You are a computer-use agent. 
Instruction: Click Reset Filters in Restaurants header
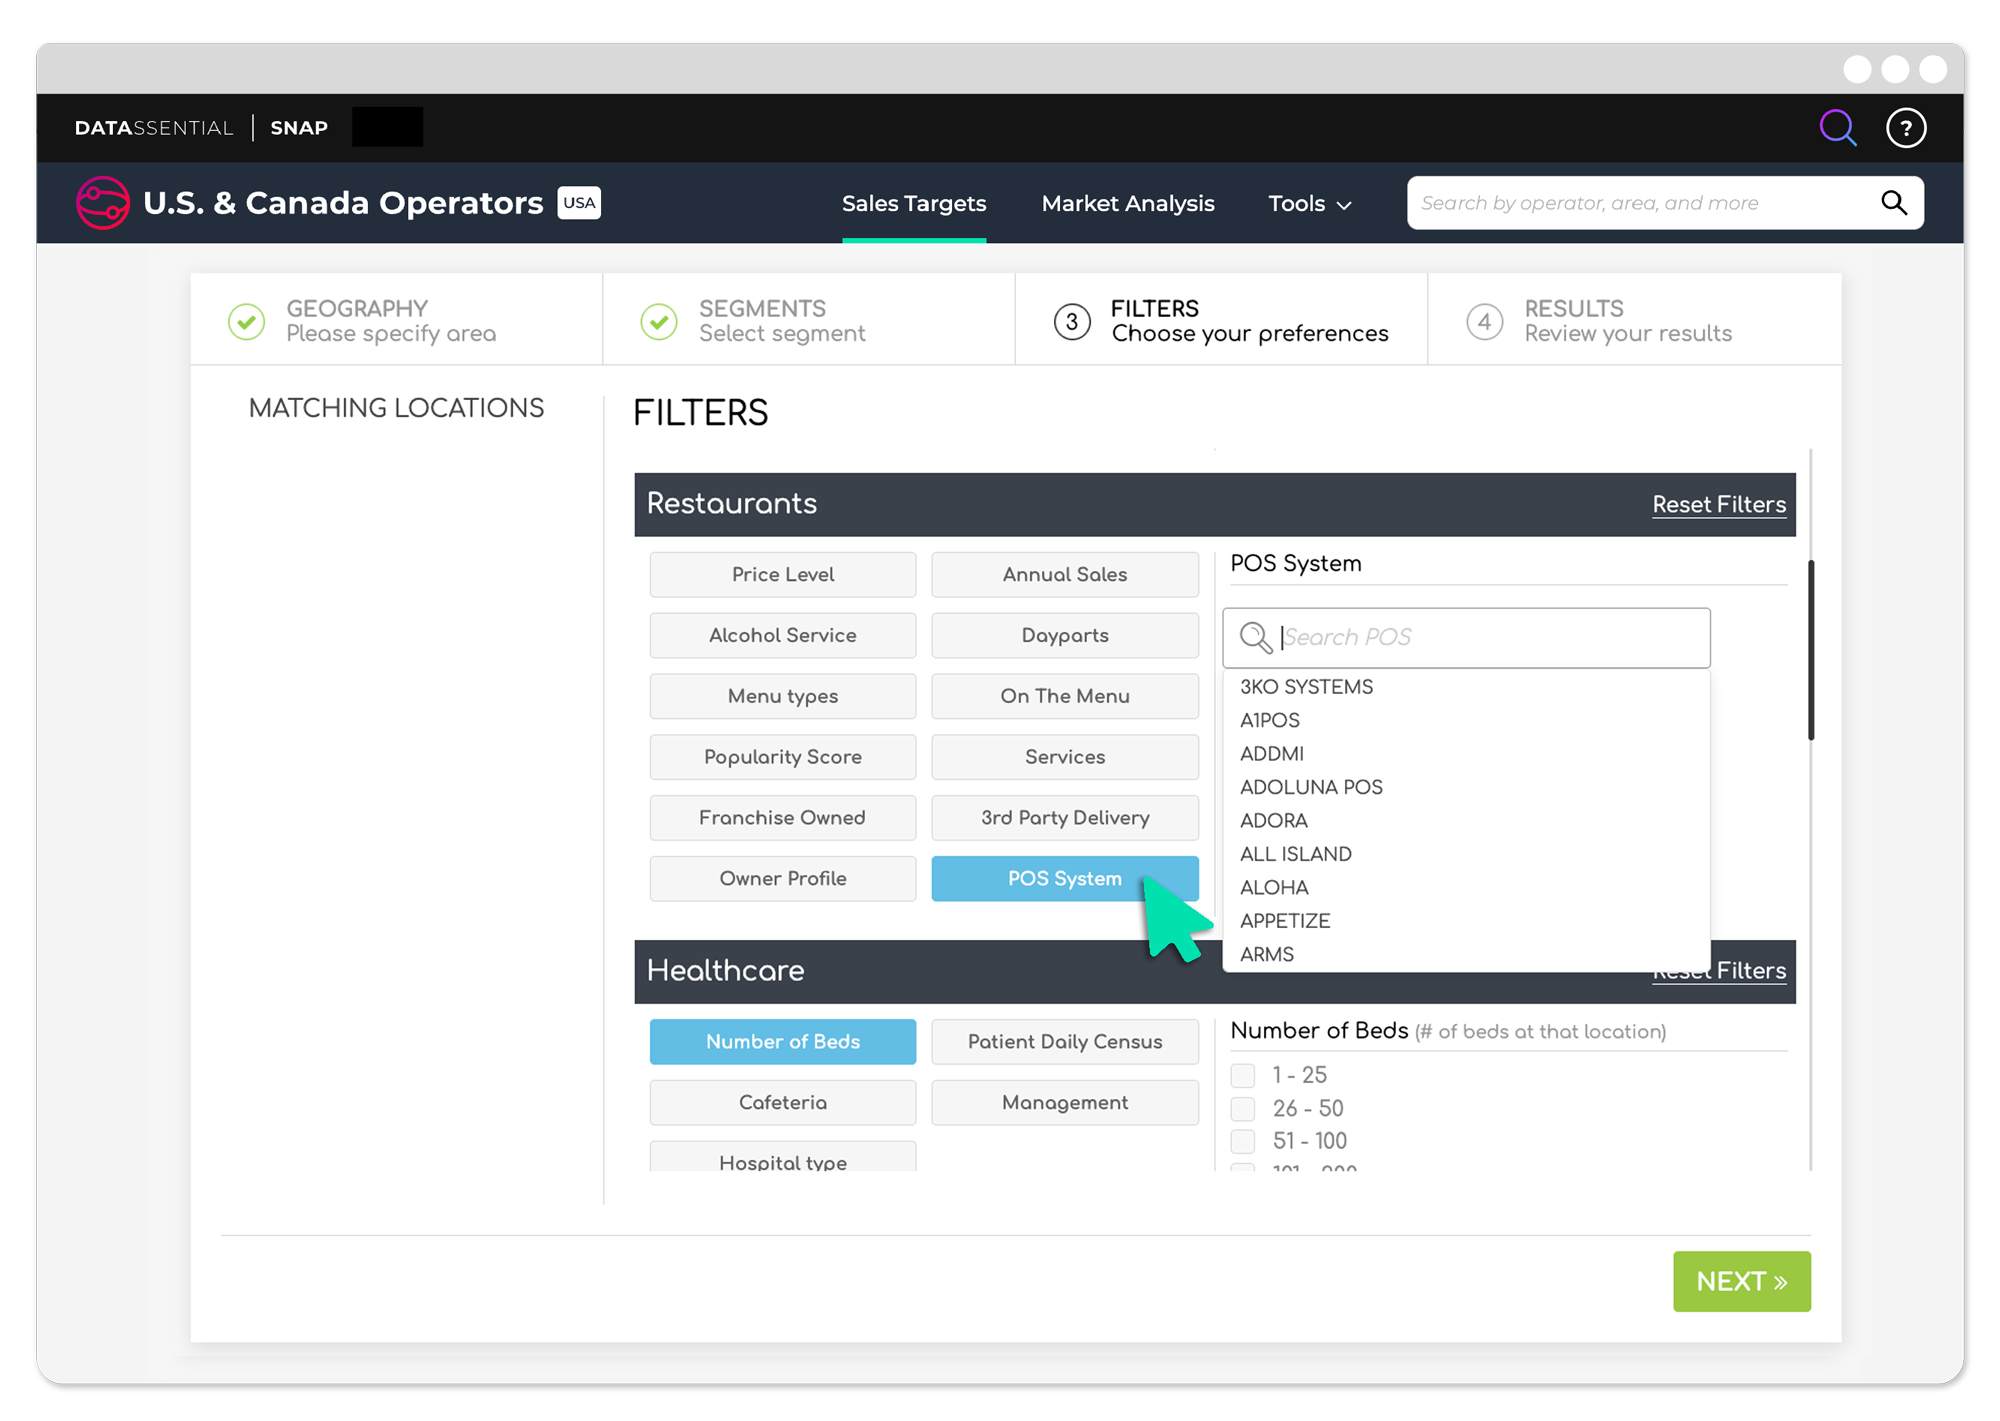[x=1718, y=505]
